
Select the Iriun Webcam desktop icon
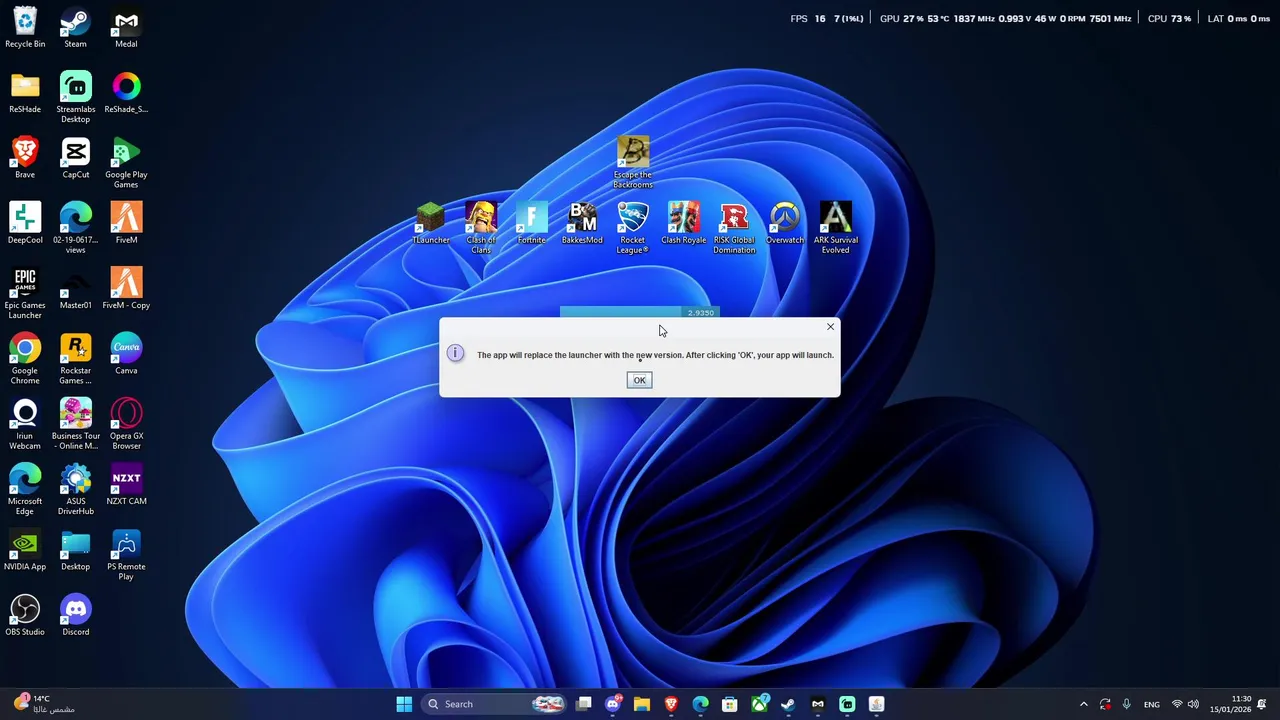click(x=25, y=424)
